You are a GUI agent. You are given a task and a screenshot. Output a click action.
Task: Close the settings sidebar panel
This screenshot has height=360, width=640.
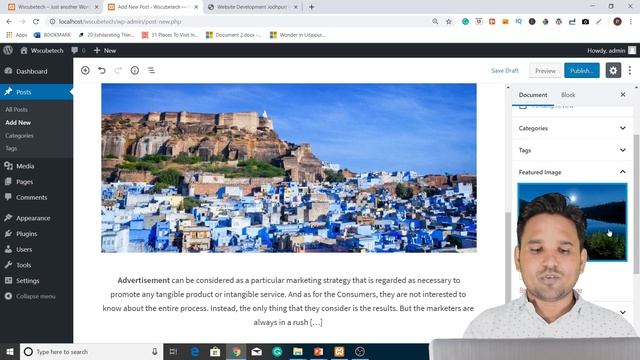coord(623,95)
